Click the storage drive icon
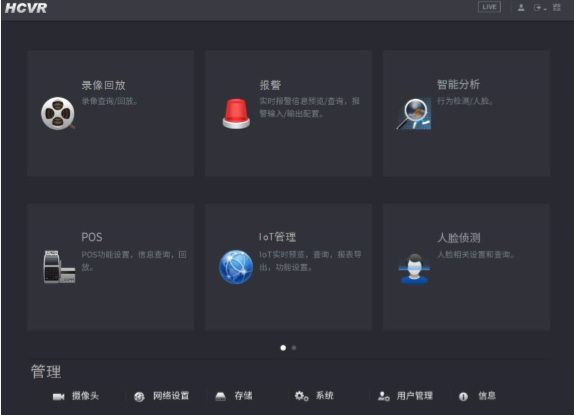This screenshot has width=574, height=415. coord(220,396)
